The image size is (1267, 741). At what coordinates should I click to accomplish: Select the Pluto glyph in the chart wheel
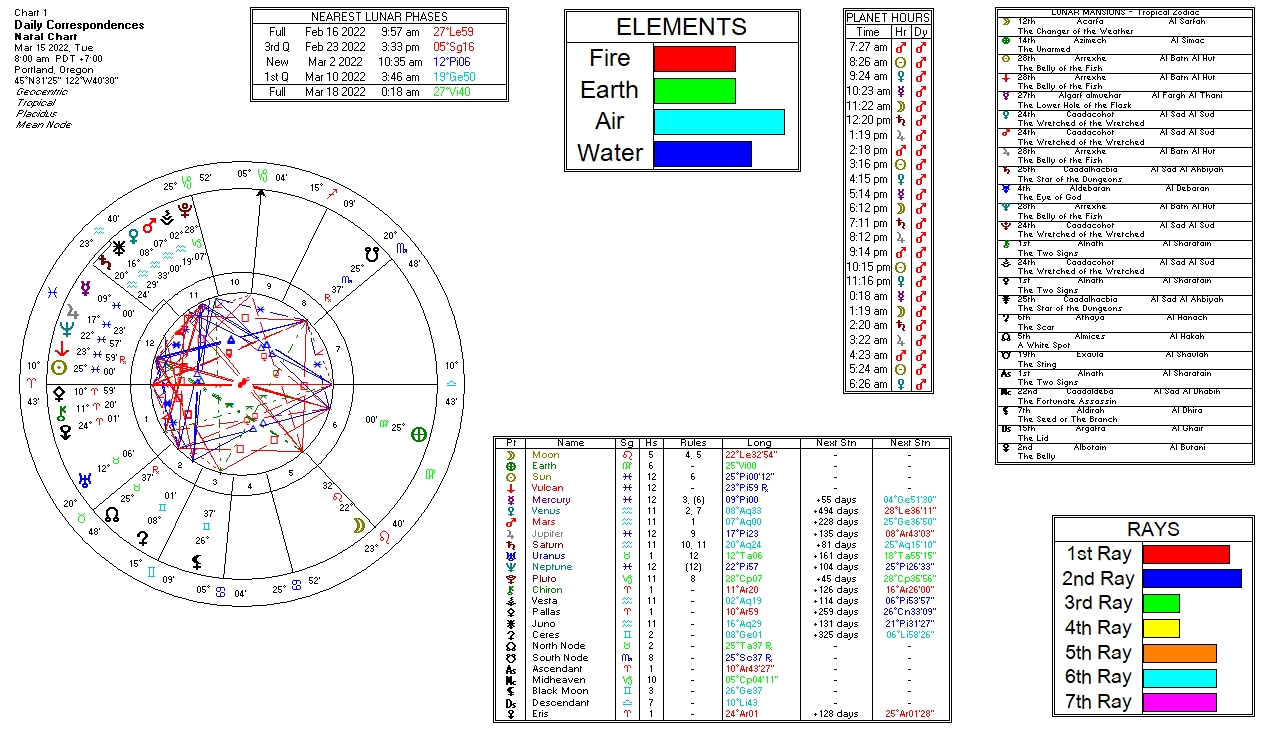point(185,210)
